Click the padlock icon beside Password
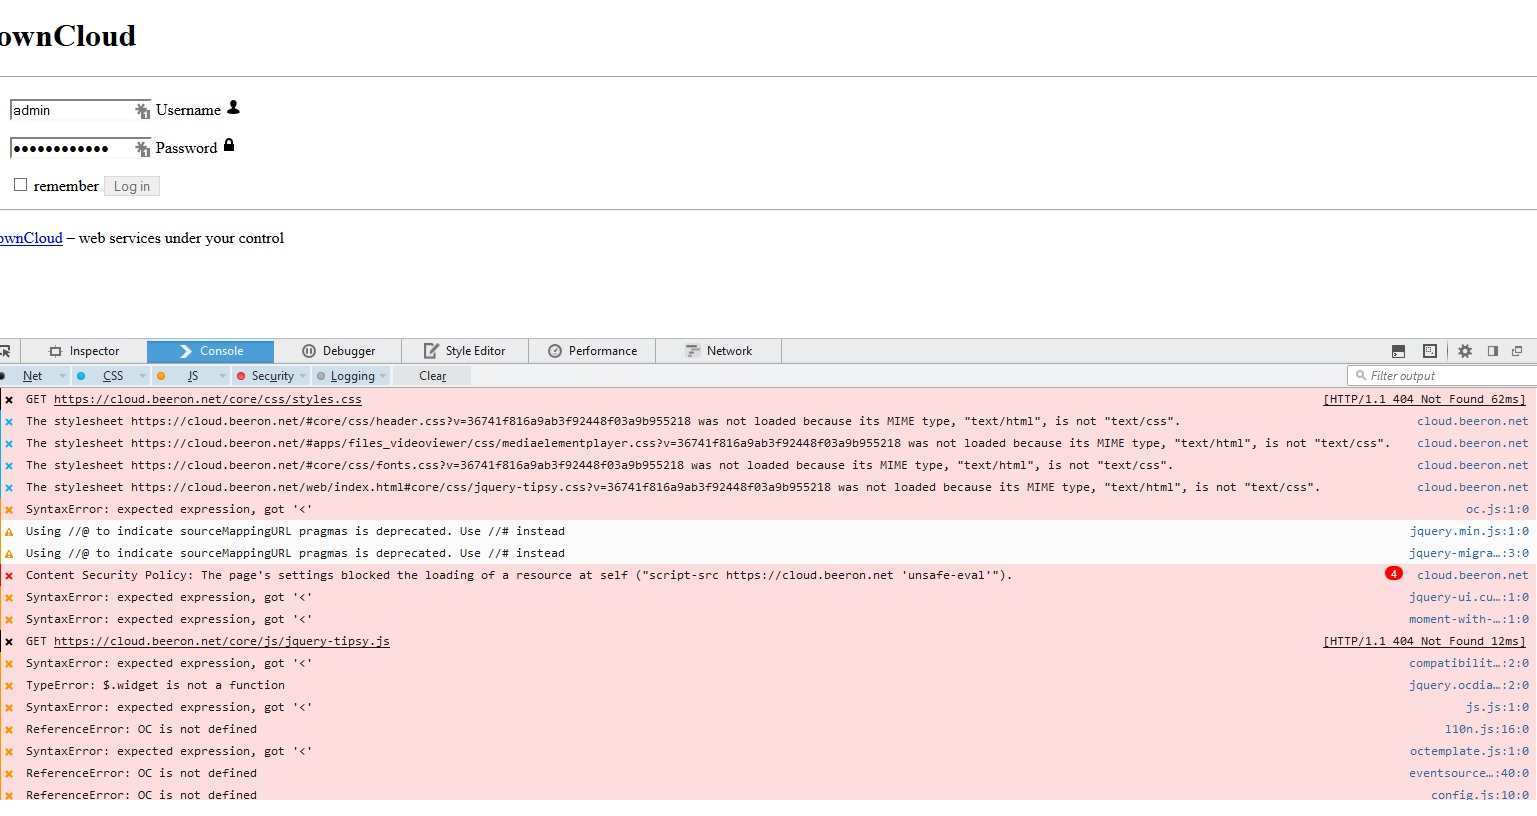 pyautogui.click(x=229, y=145)
